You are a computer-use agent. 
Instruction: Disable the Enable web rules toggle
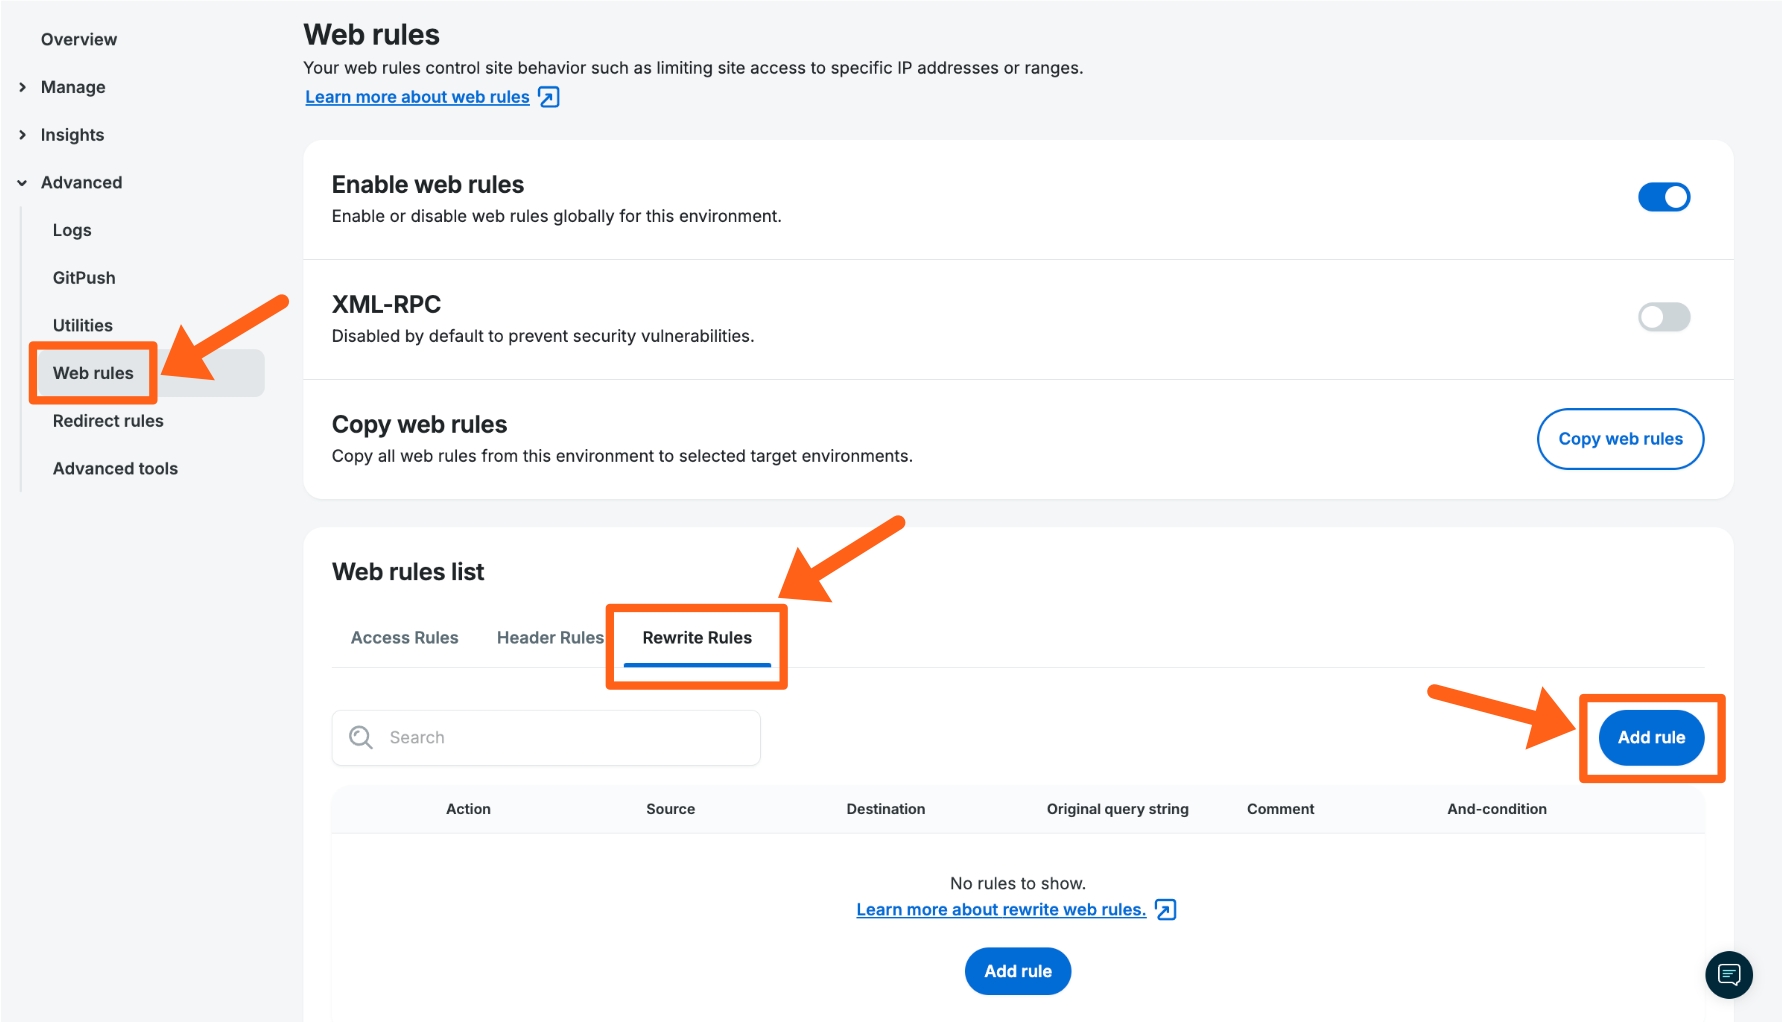[x=1664, y=197]
